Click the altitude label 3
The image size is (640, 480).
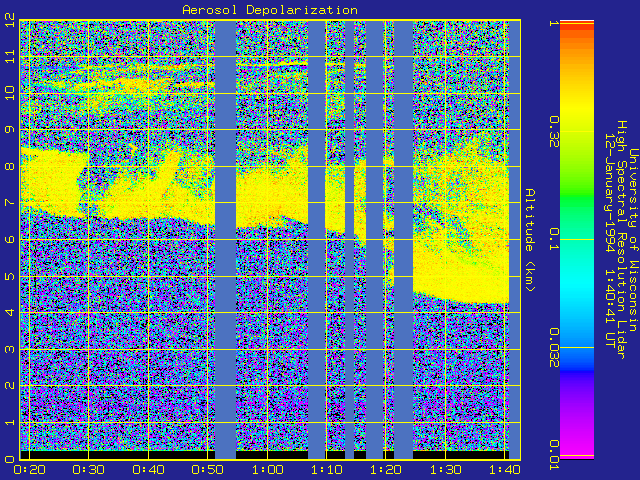pos(10,349)
